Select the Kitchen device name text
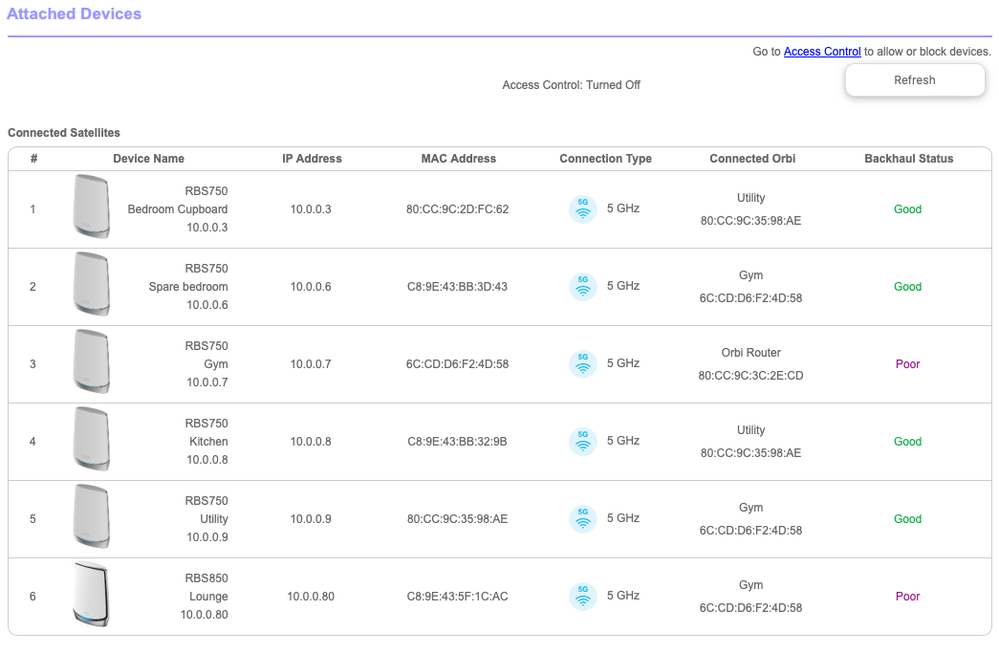The image size is (999, 655). [208, 442]
